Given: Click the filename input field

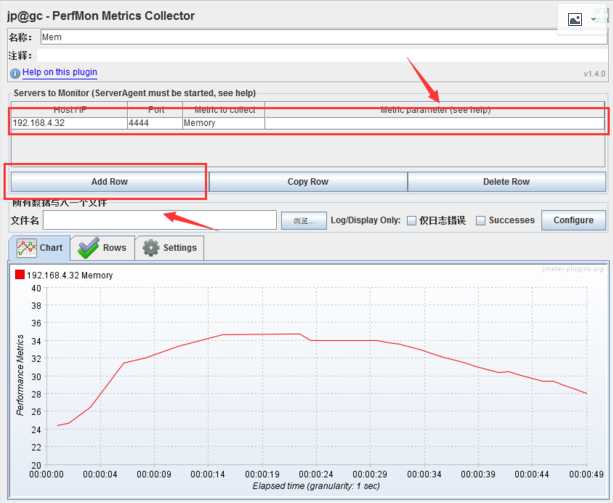Looking at the screenshot, I should 160,220.
